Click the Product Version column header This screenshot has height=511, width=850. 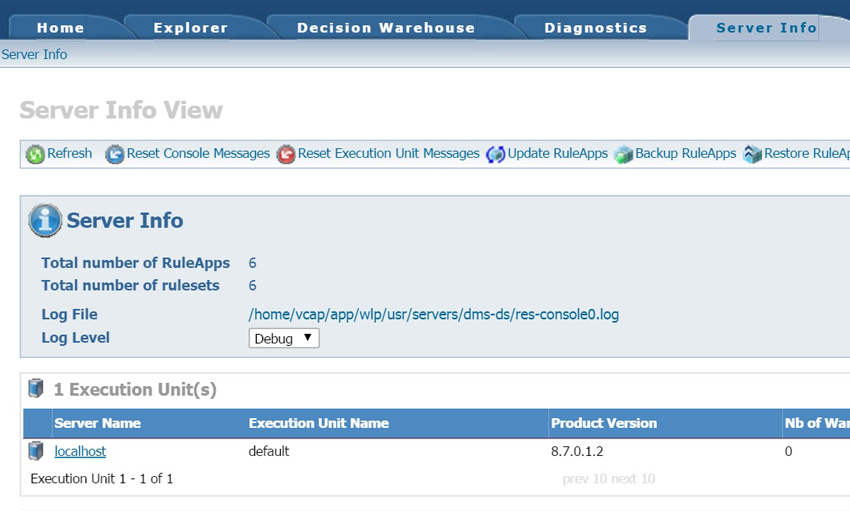pyautogui.click(x=604, y=423)
